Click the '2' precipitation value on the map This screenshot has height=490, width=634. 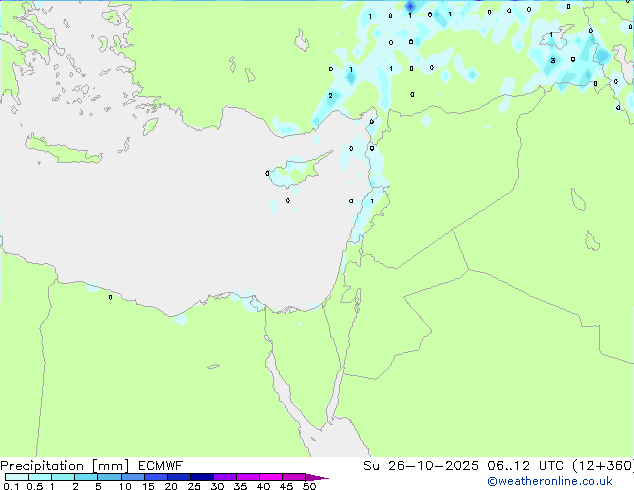coord(330,95)
